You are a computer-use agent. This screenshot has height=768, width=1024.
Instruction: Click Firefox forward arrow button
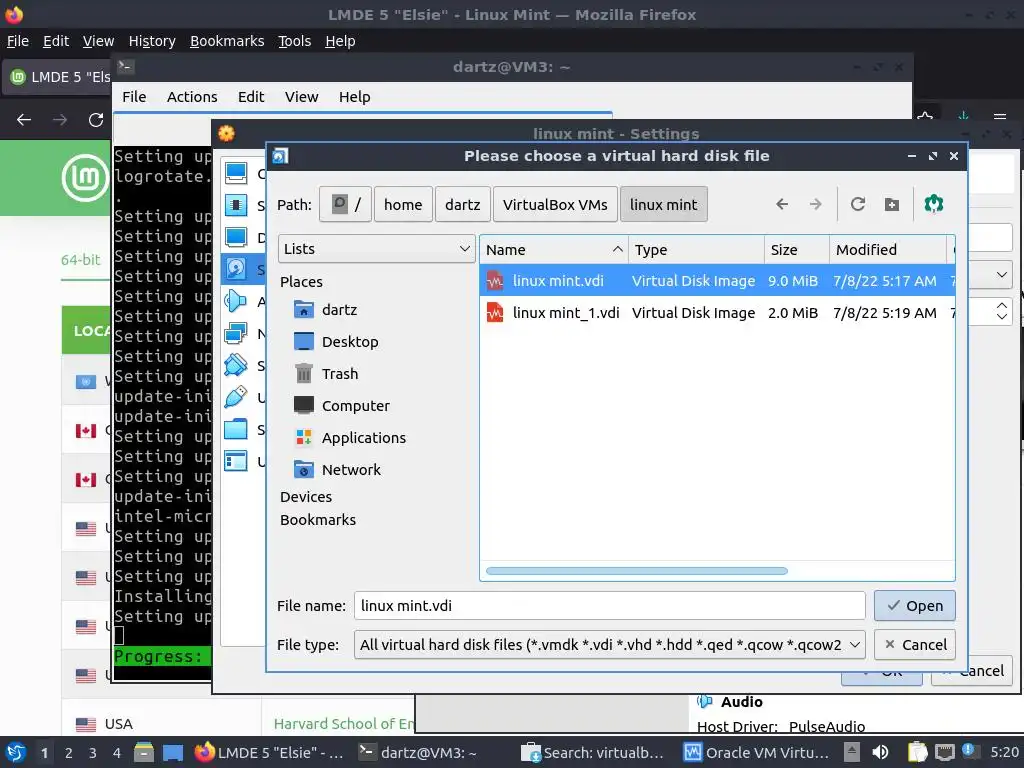coord(60,120)
